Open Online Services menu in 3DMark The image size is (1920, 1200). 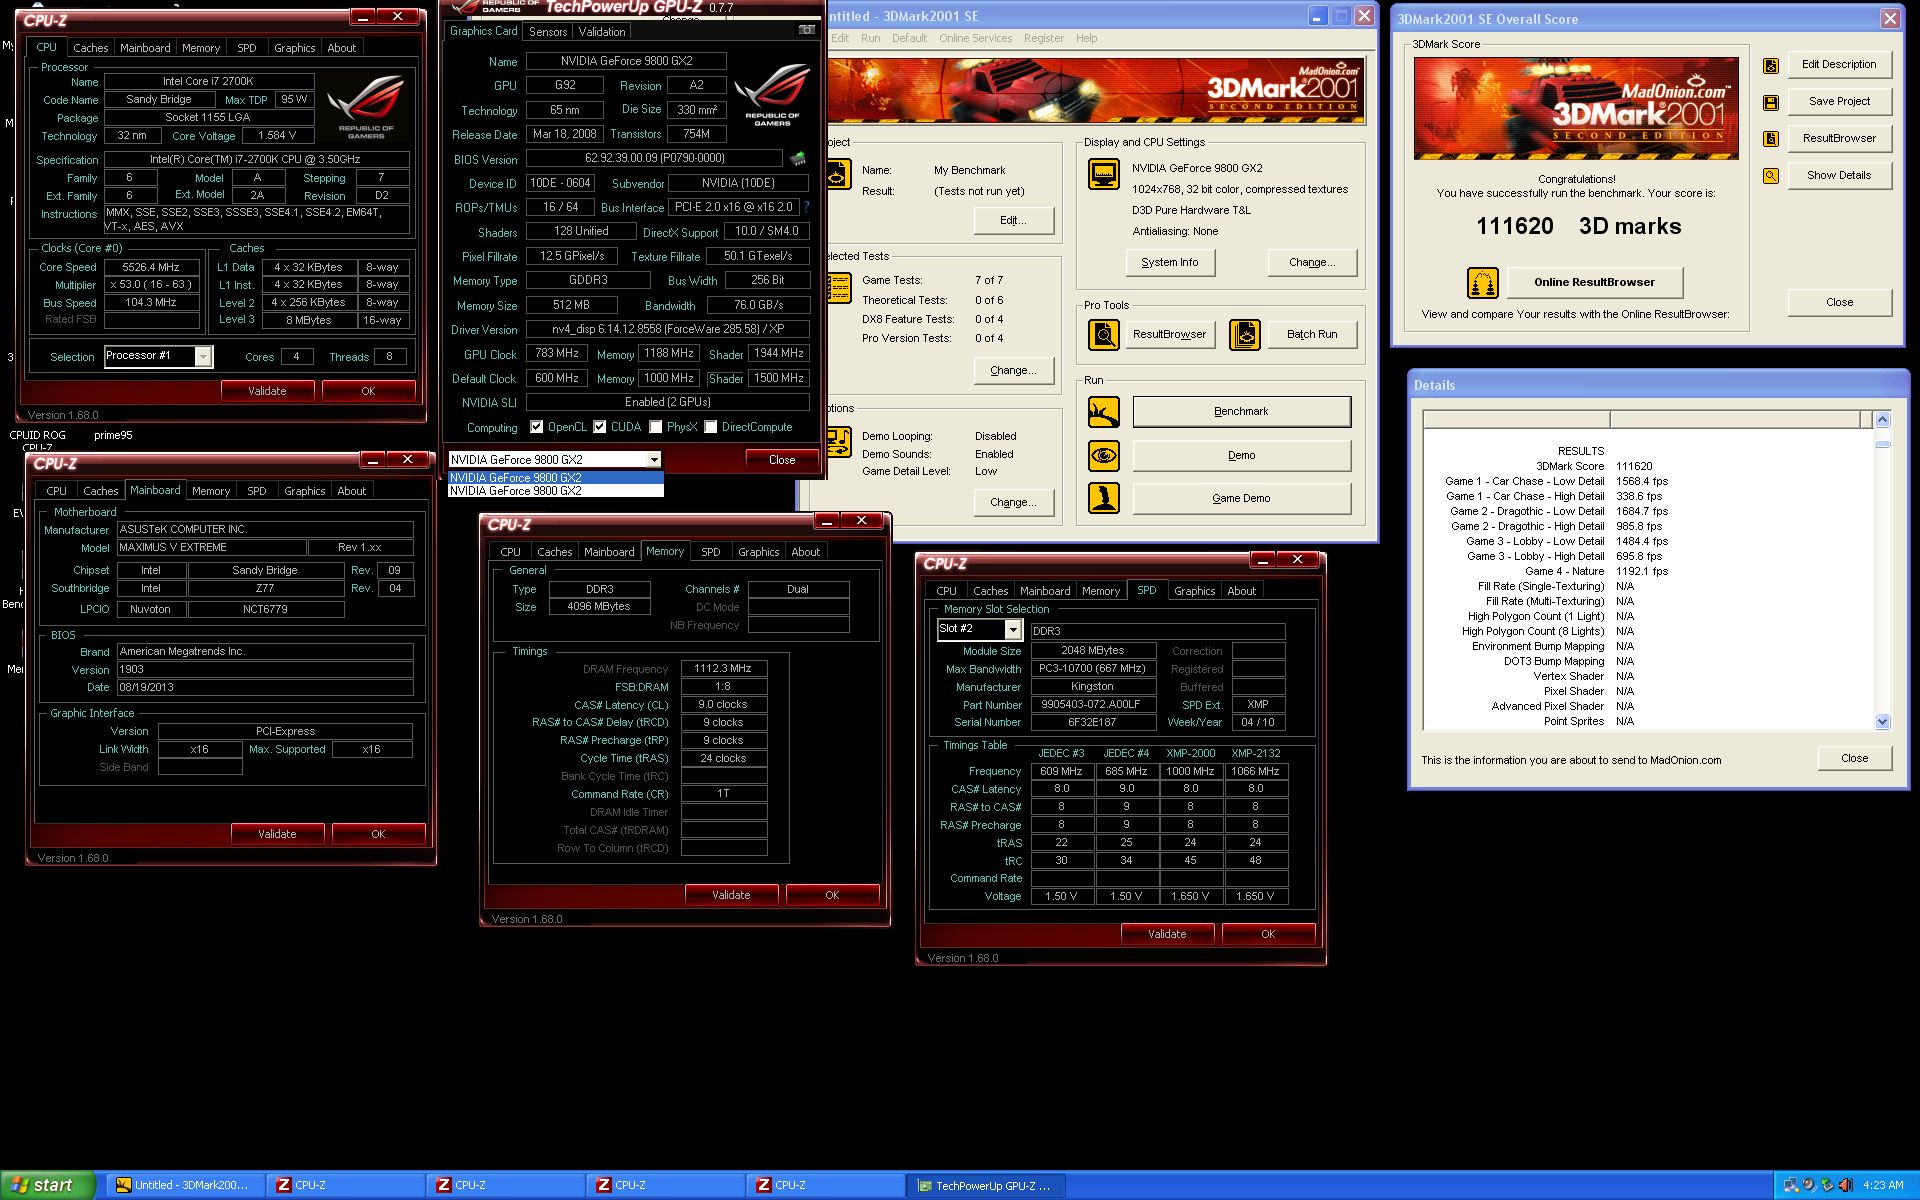point(975,38)
